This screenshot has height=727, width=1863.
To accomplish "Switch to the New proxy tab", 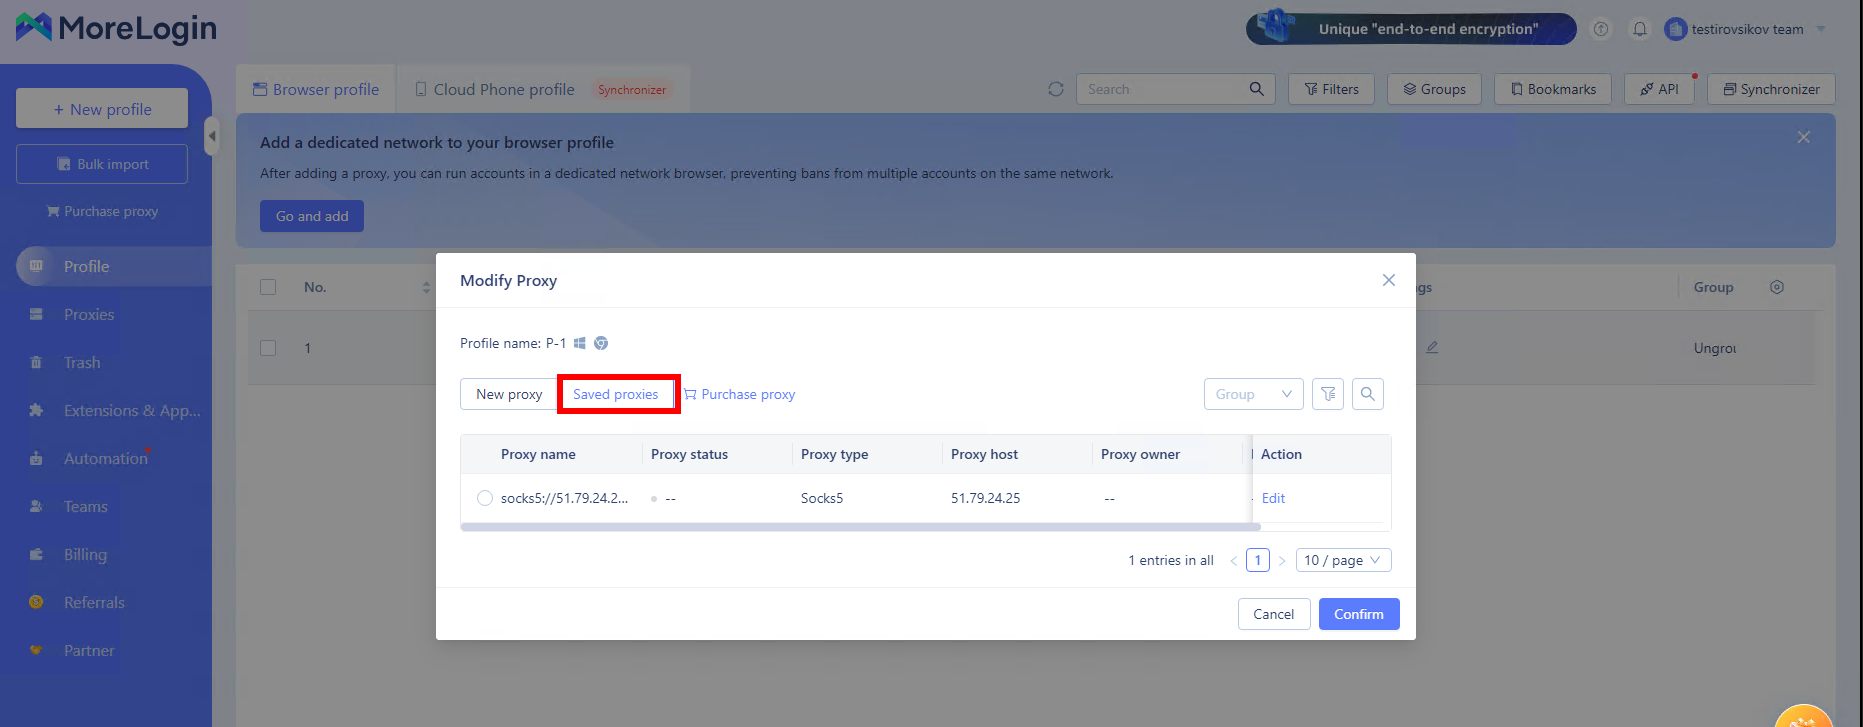I will (509, 394).
